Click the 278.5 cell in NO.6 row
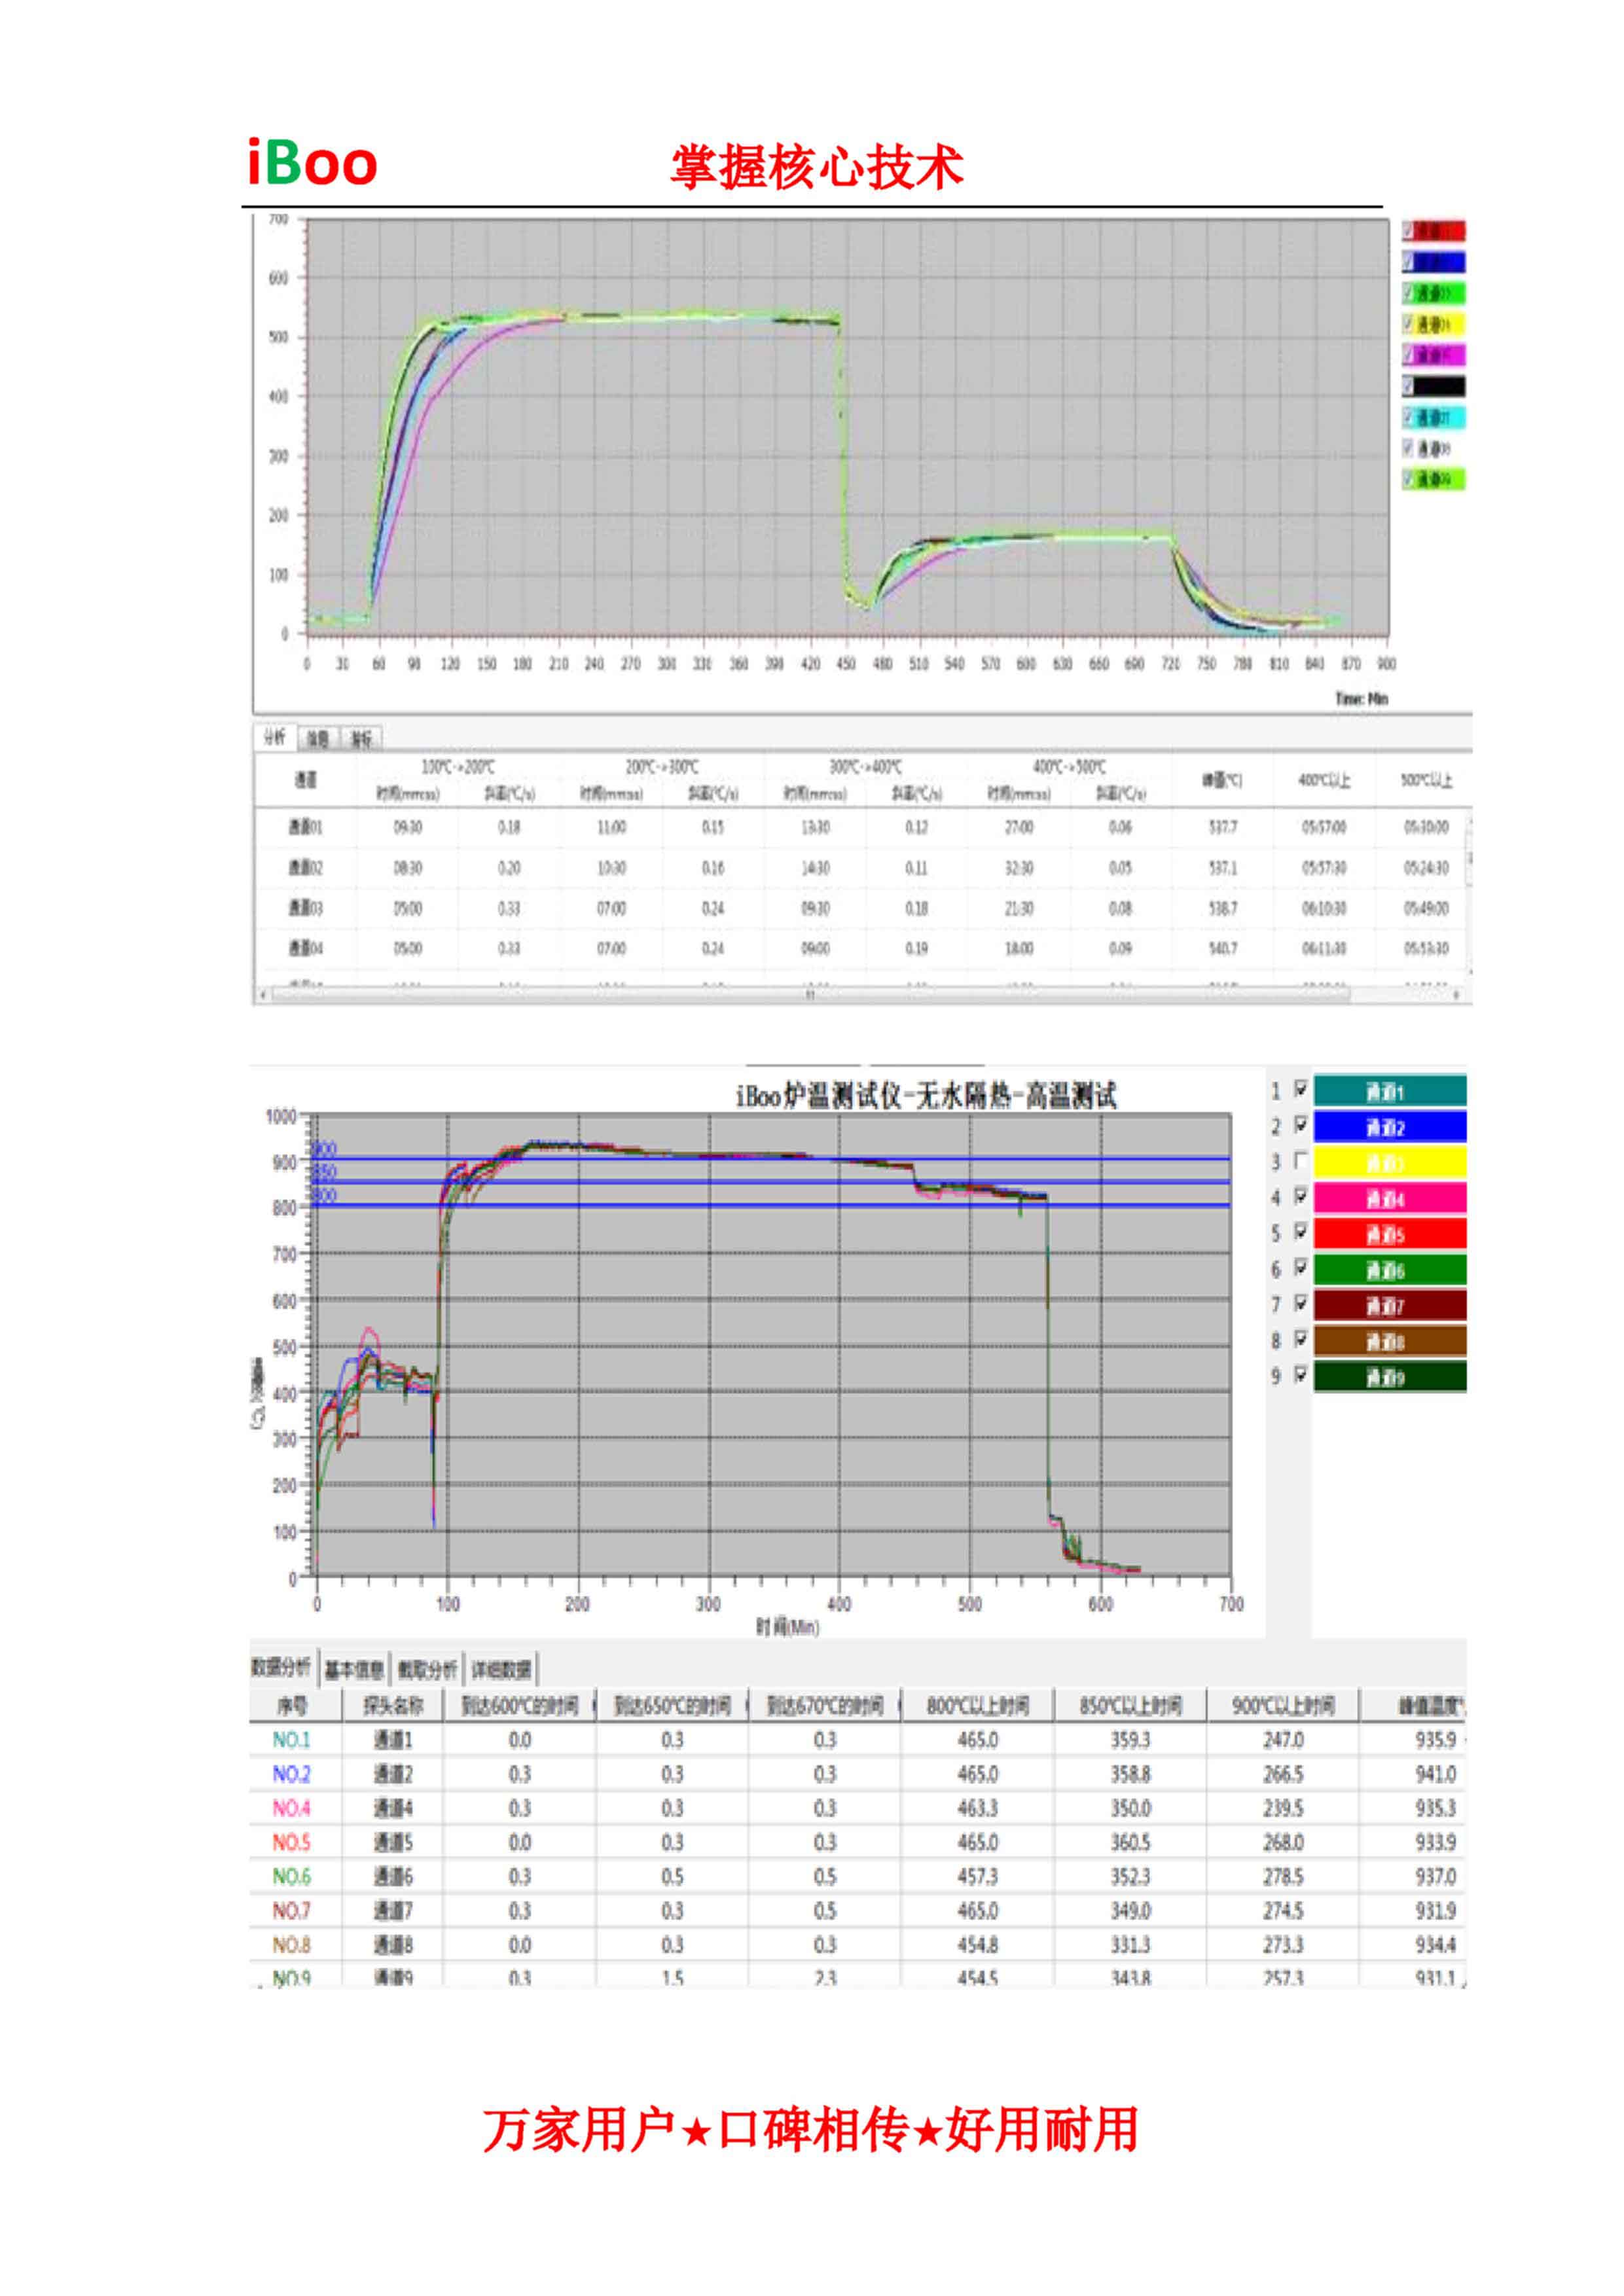 (x=1283, y=1876)
